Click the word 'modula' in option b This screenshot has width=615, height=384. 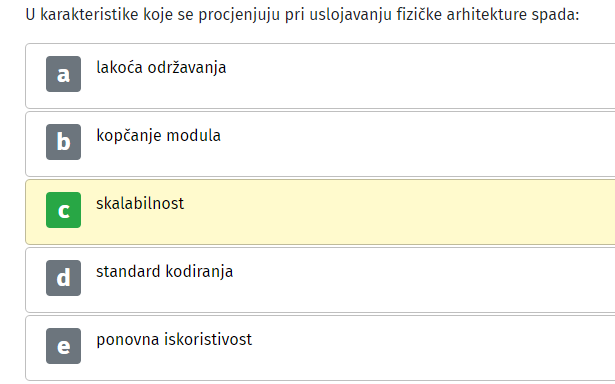pos(193,136)
